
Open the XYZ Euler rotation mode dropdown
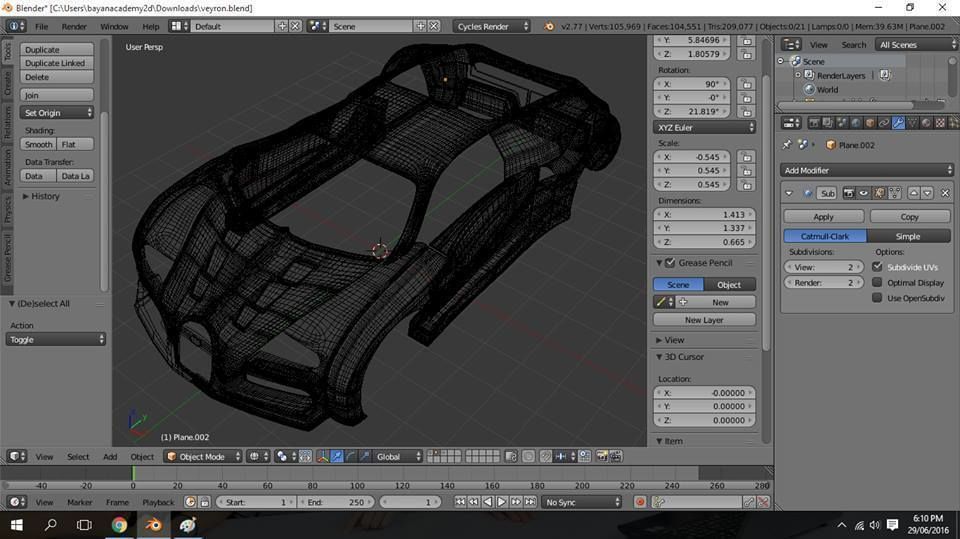click(x=705, y=127)
